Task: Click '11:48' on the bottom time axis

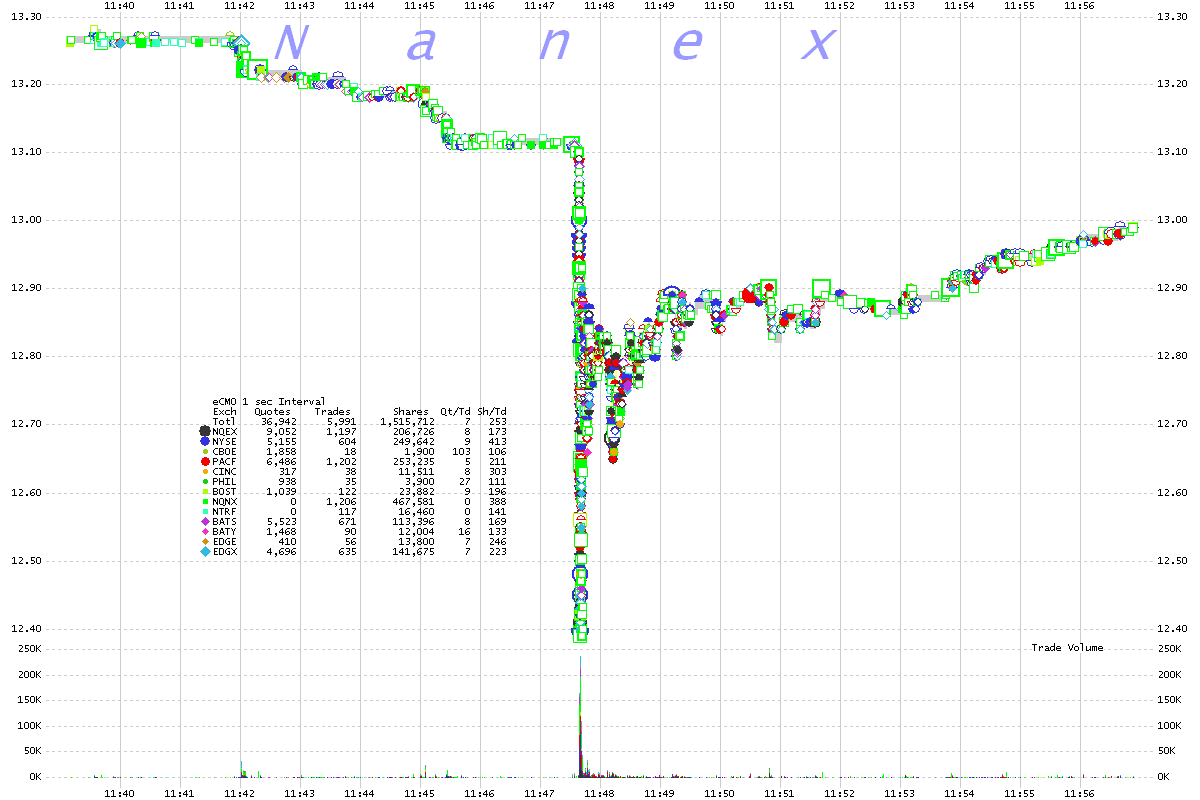Action: click(599, 793)
